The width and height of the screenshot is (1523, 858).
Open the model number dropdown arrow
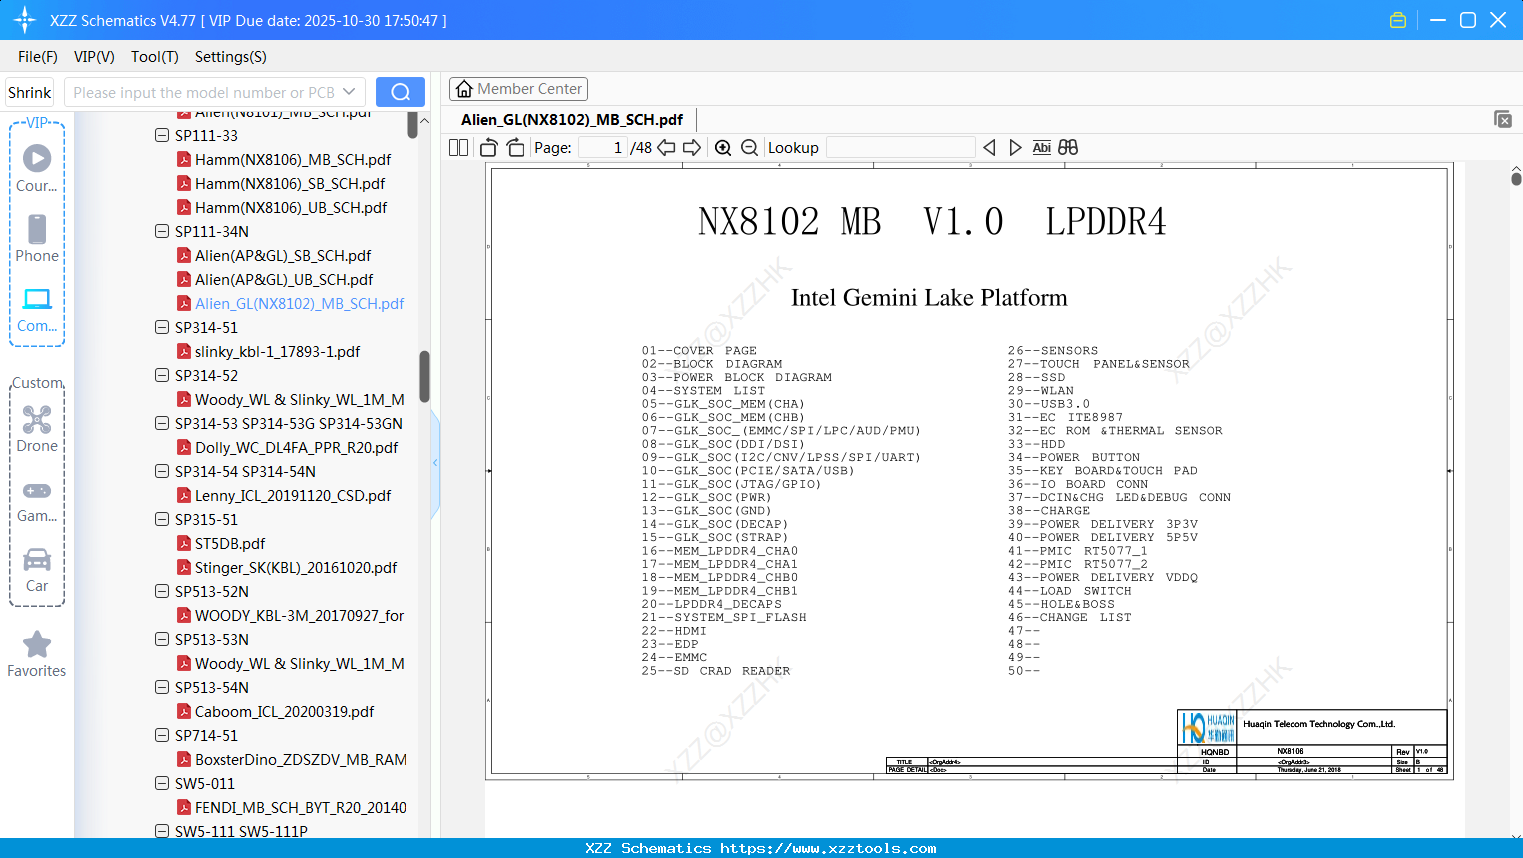tap(349, 92)
